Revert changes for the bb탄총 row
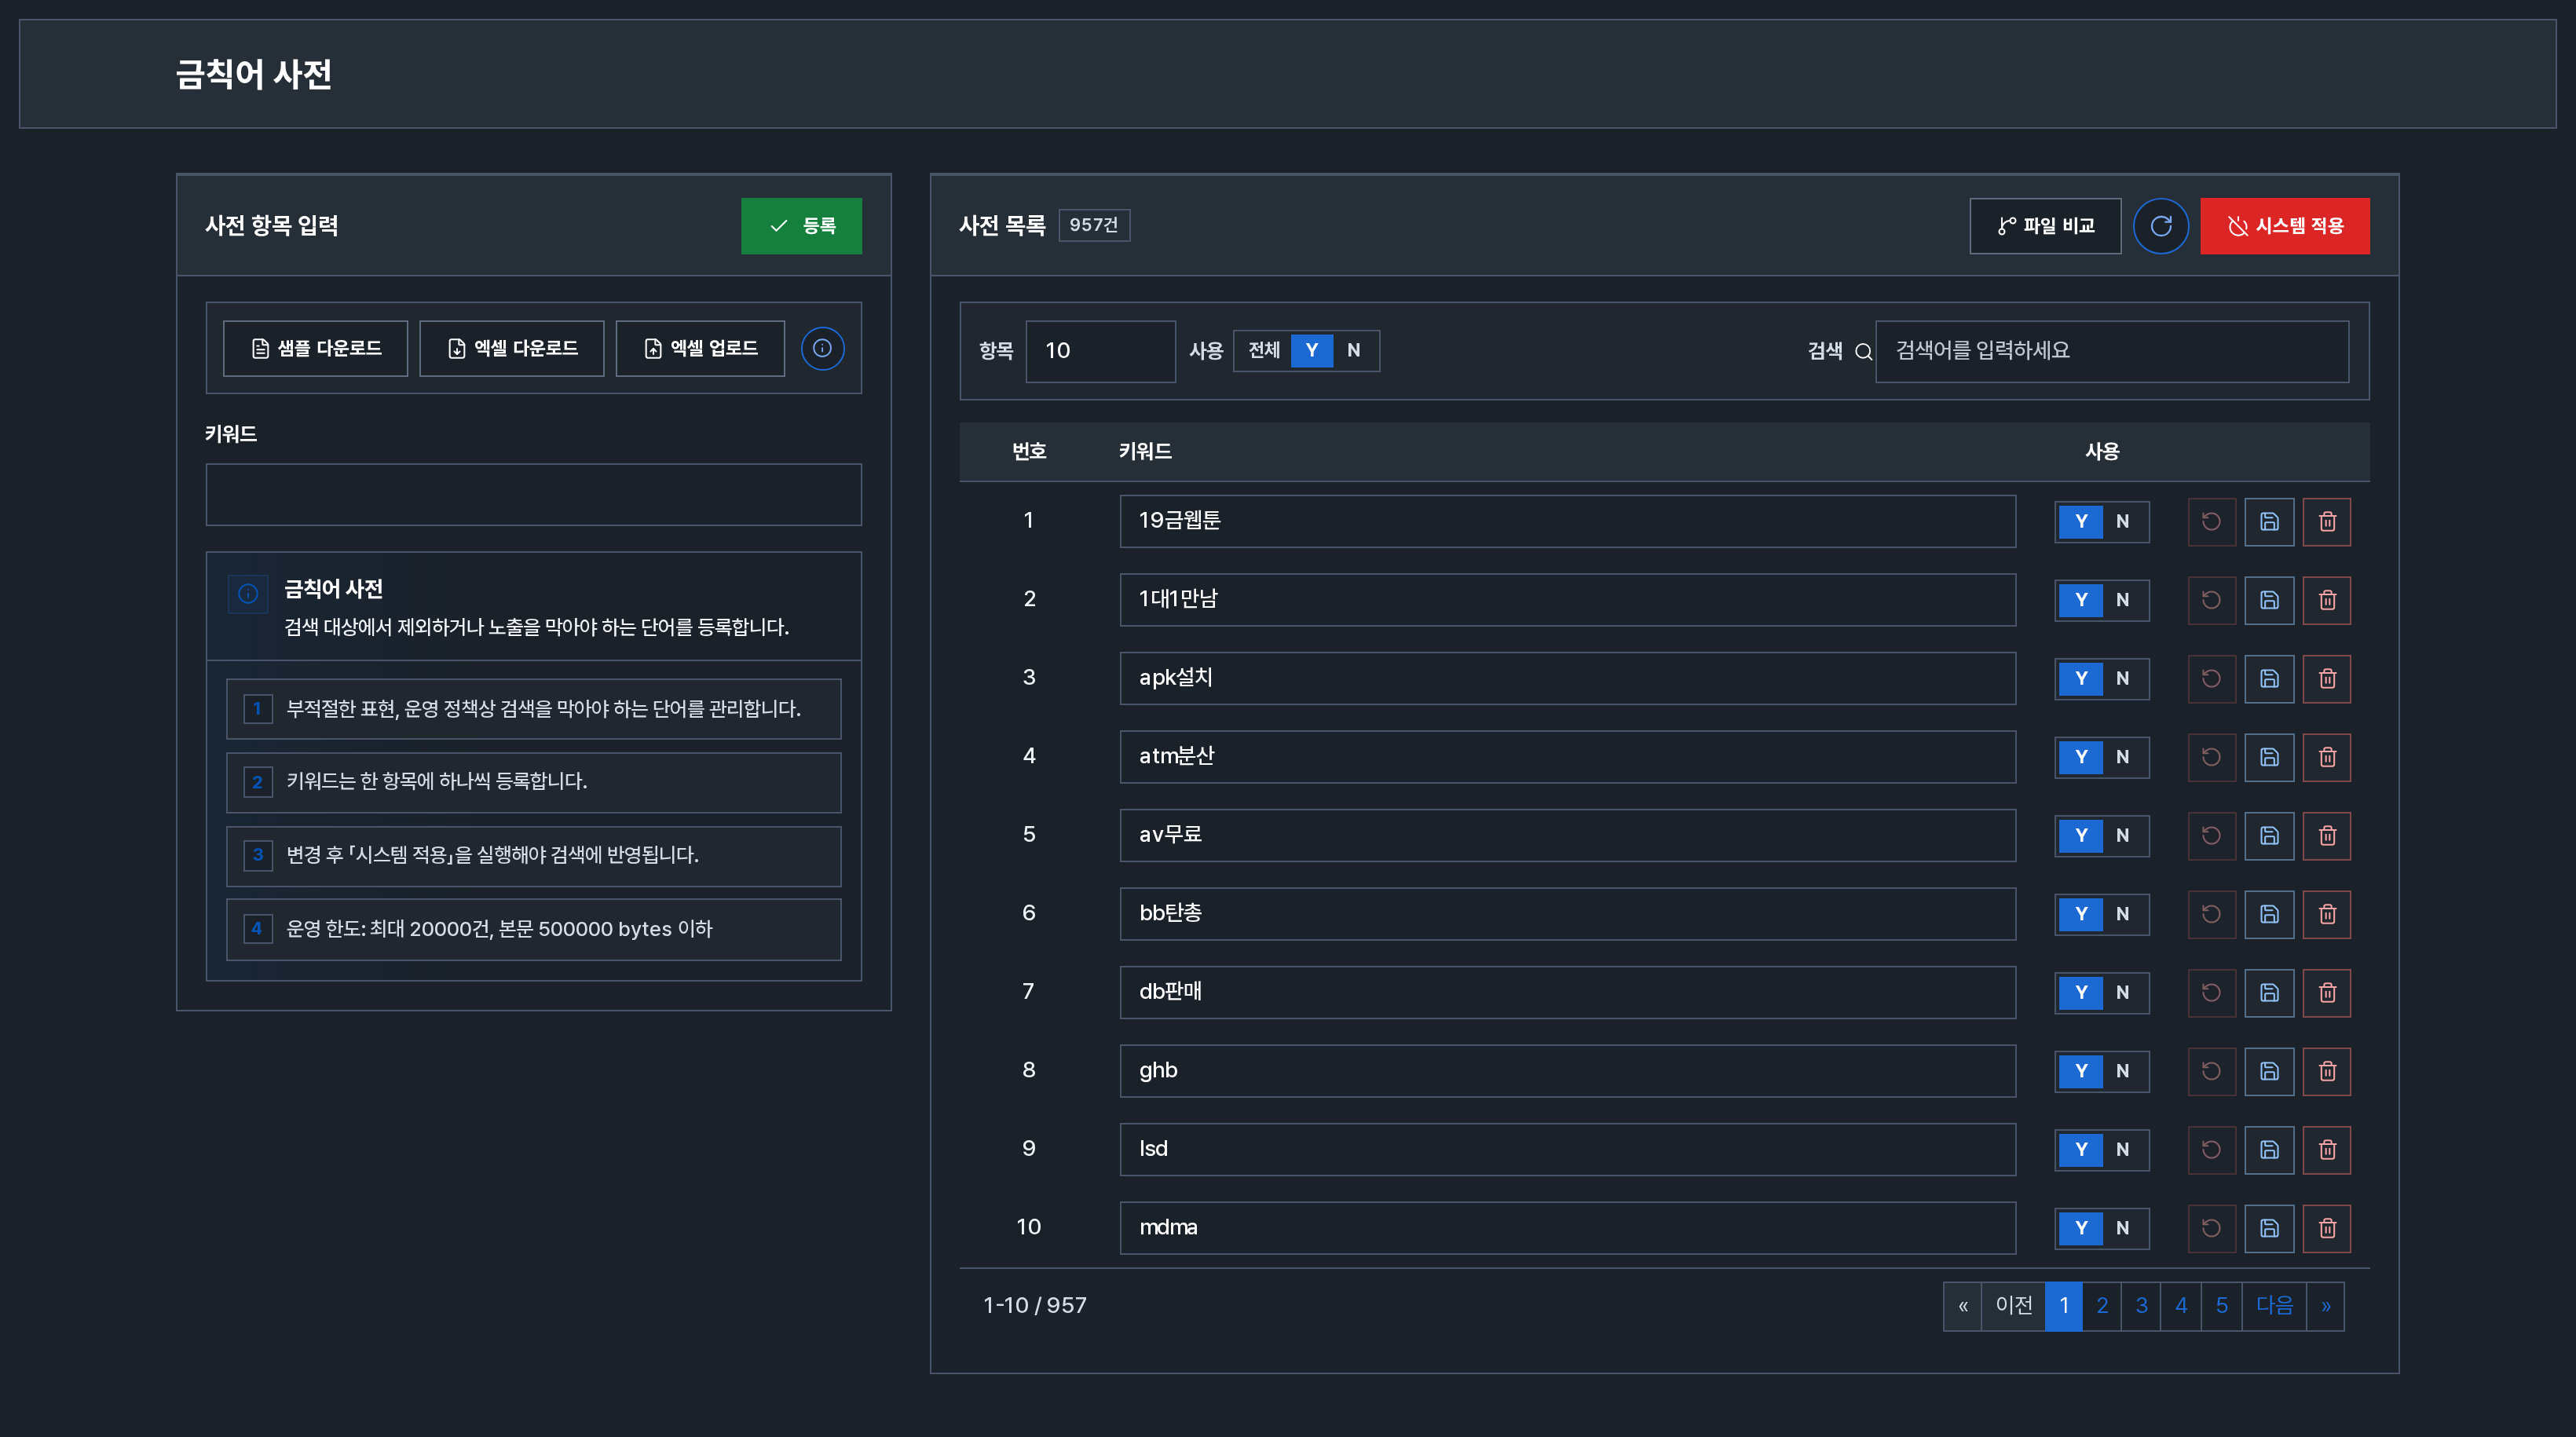 tap(2211, 914)
